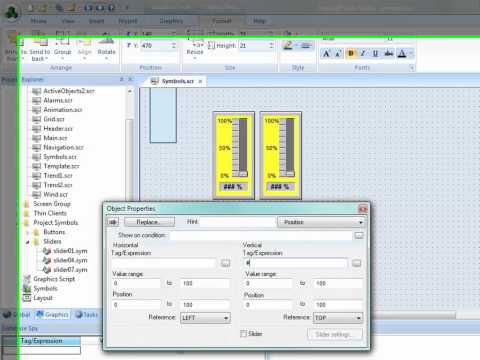Pin the Project Explorer panel

[122, 79]
